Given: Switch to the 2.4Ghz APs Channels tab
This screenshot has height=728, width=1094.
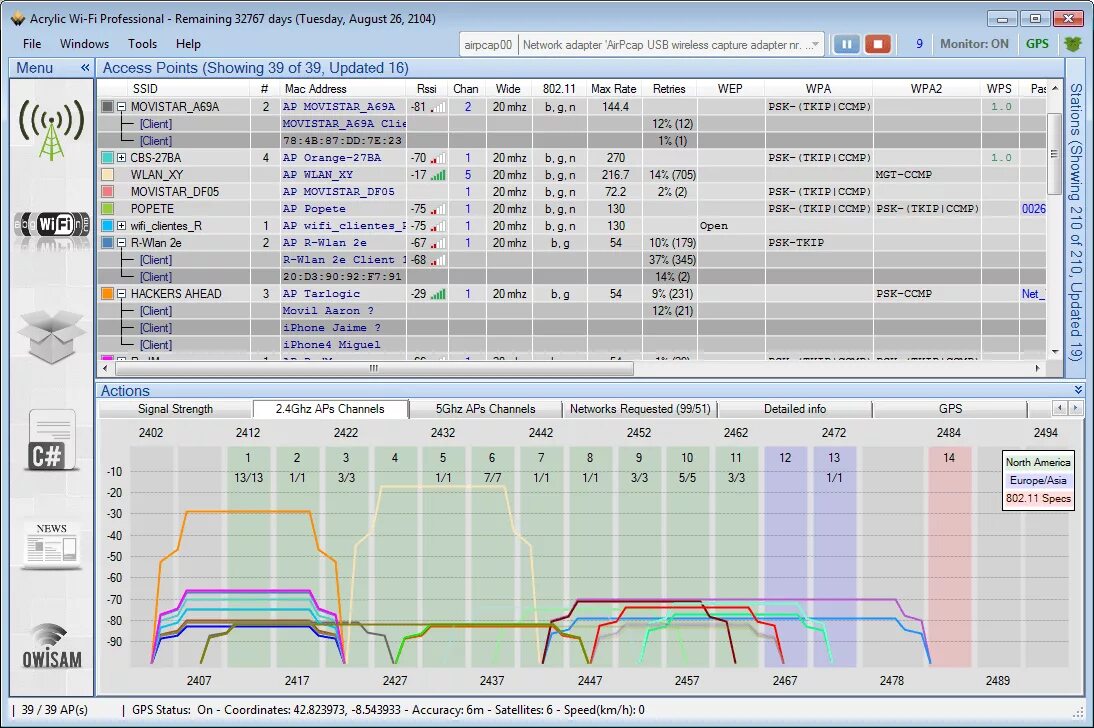Looking at the screenshot, I should coord(330,409).
